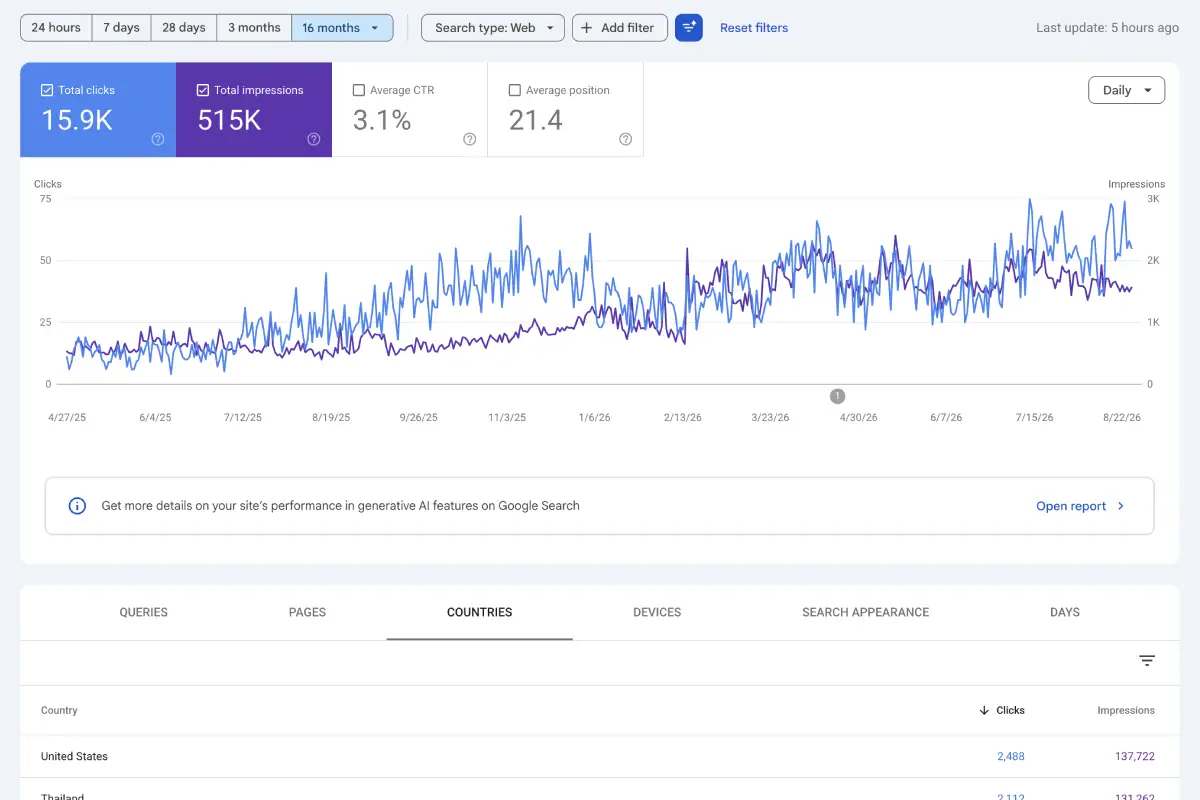
Task: Open the 16 months date range dropdown
Action: [x=342, y=28]
